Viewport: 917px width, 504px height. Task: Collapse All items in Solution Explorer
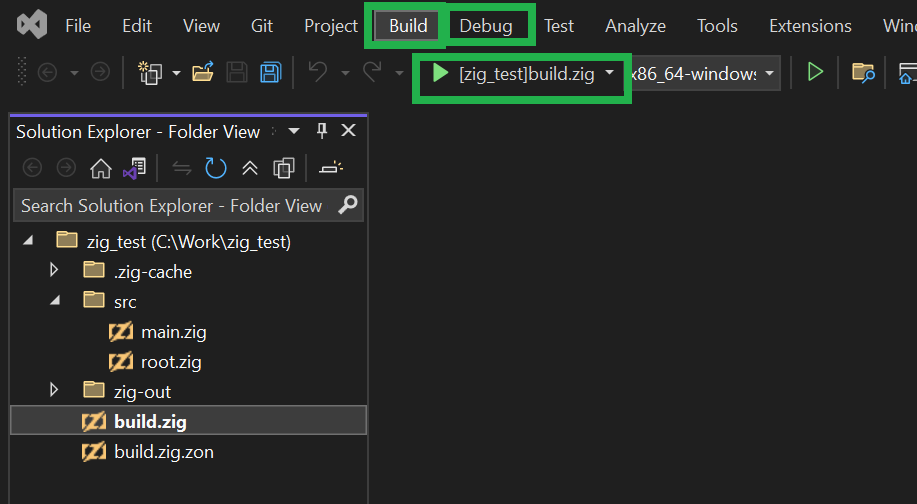tap(250, 168)
